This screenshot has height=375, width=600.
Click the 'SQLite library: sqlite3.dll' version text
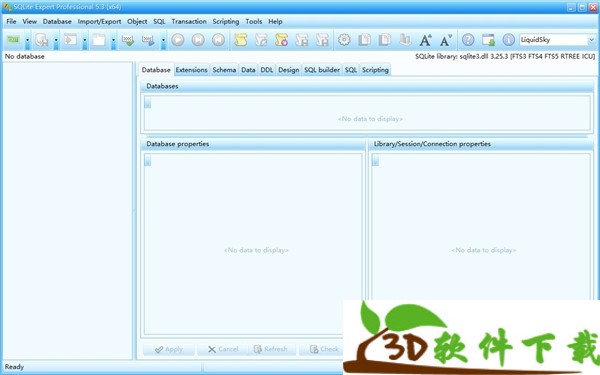[505, 56]
